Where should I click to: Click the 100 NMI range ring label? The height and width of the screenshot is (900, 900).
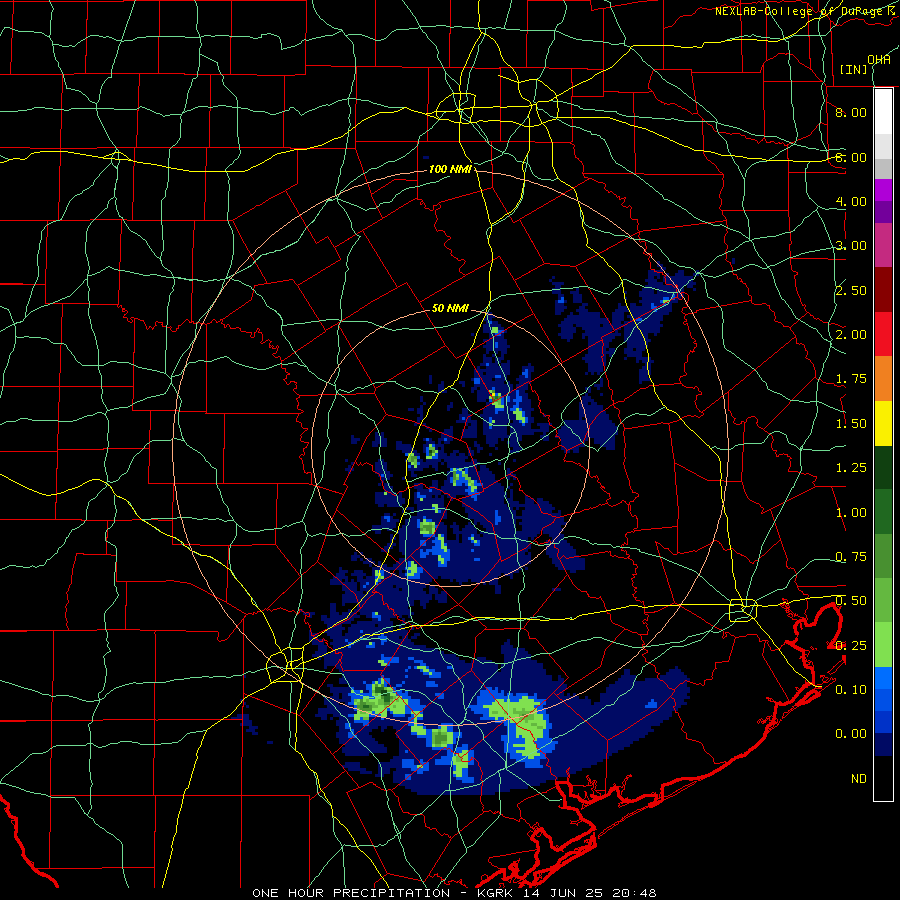click(x=450, y=169)
